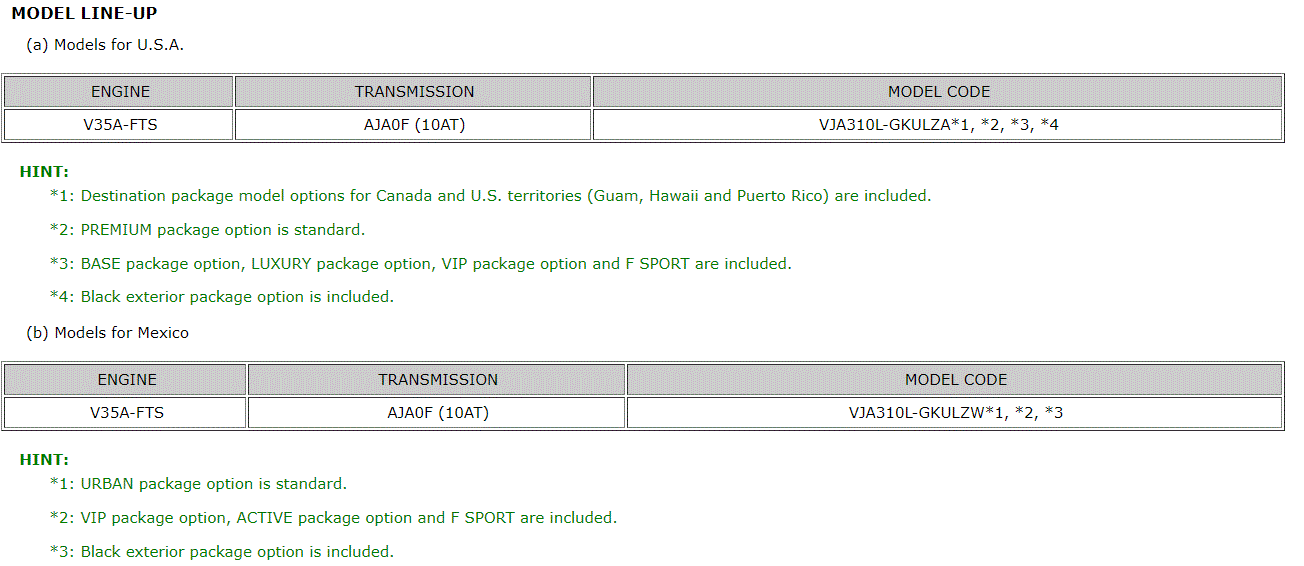Click the hint about Canada and U.S. territories
The image size is (1304, 566).
490,196
